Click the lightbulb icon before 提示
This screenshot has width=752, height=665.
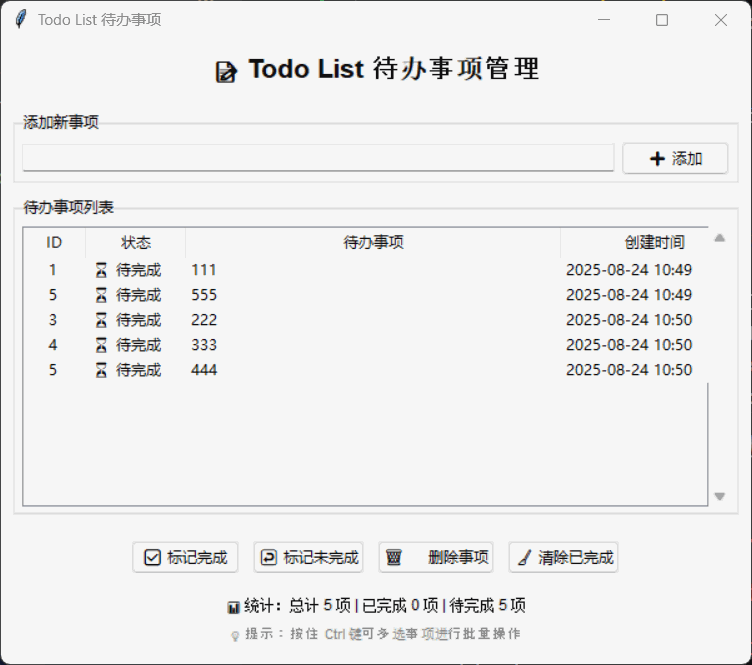pyautogui.click(x=235, y=636)
